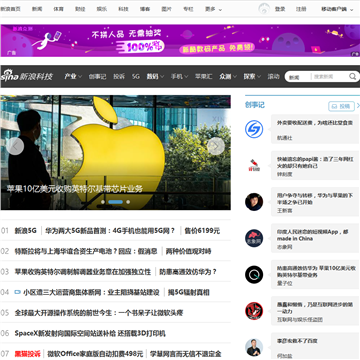Screen dimensions: 360x360
Task: Expand the 更多 menu in the top bar
Action: [x=213, y=9]
